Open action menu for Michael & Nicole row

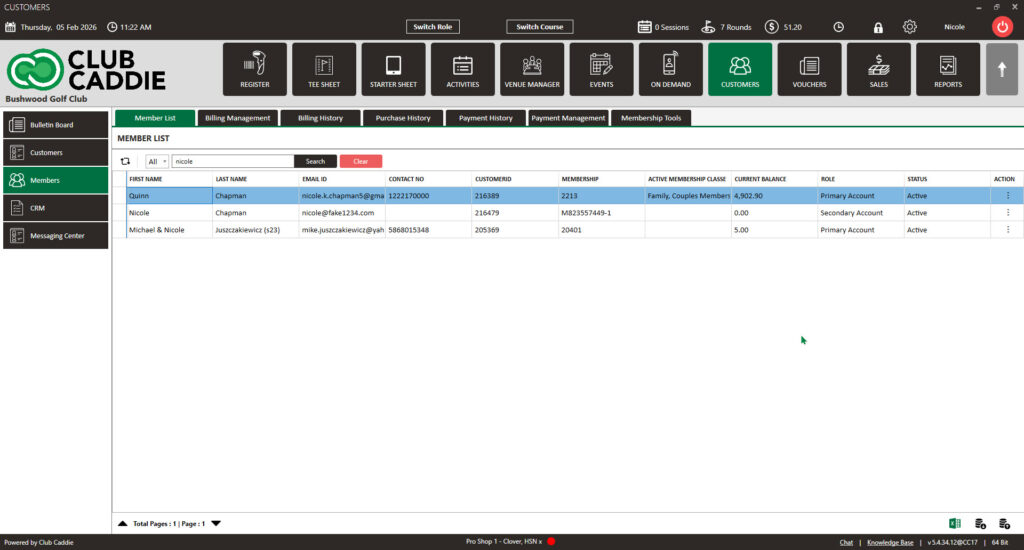pos(1007,230)
